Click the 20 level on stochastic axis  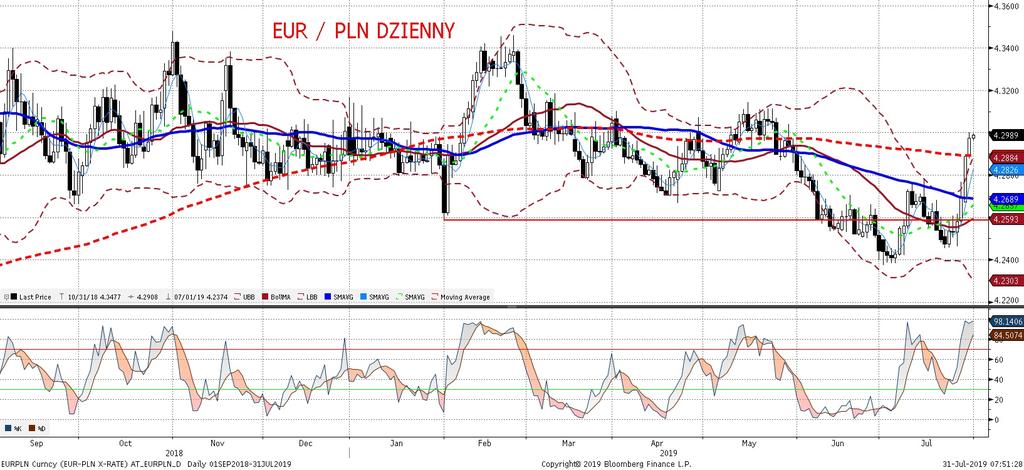pos(997,400)
